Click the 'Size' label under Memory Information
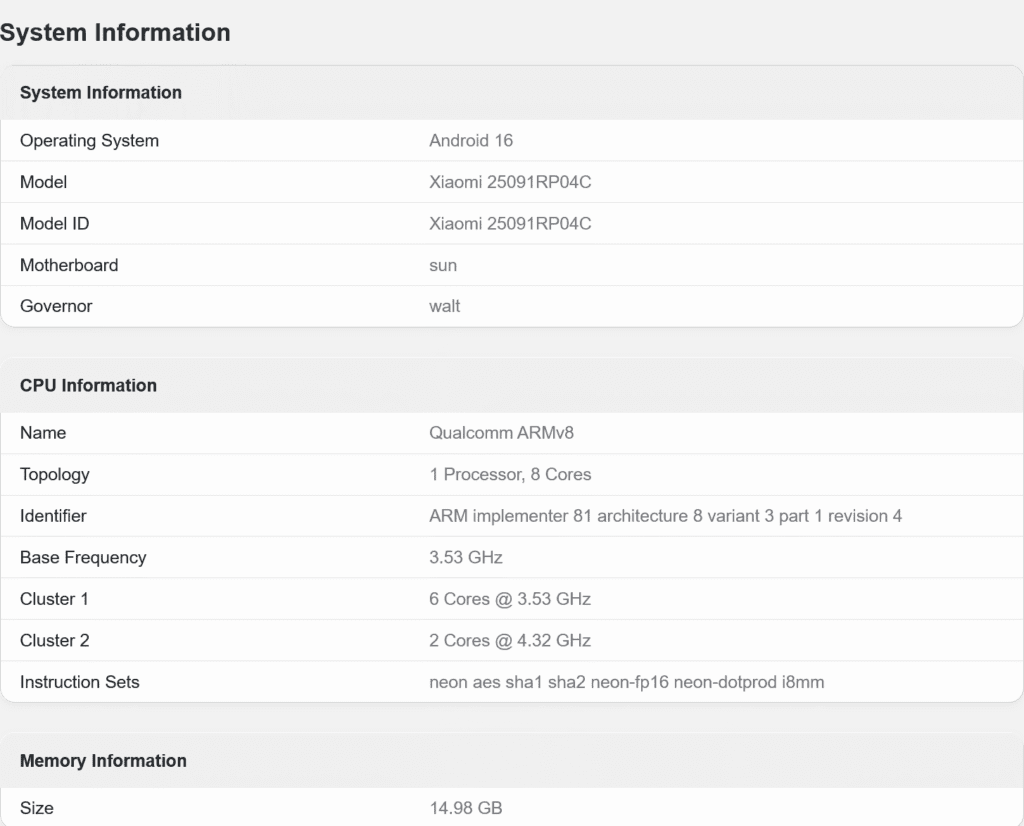Image resolution: width=1024 pixels, height=826 pixels. (x=37, y=808)
